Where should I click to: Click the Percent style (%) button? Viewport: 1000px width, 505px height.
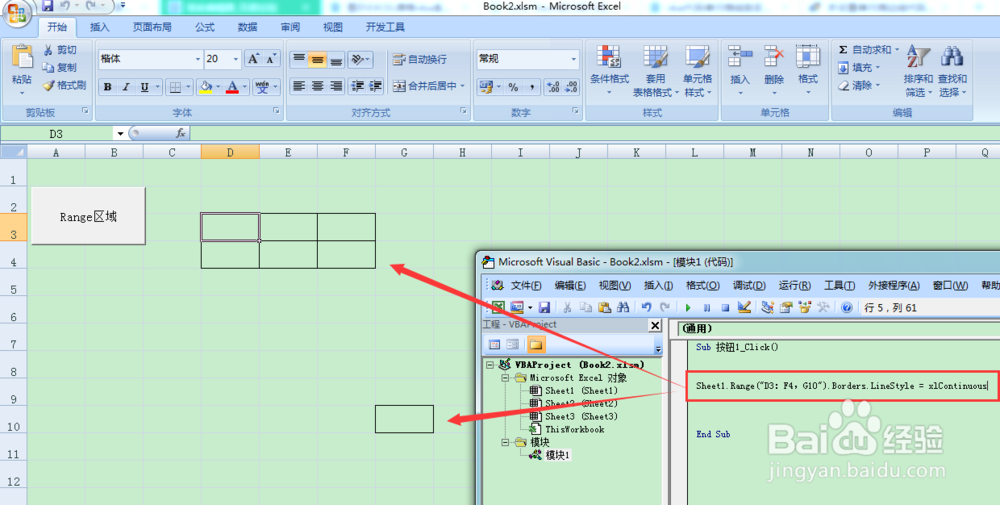point(513,87)
